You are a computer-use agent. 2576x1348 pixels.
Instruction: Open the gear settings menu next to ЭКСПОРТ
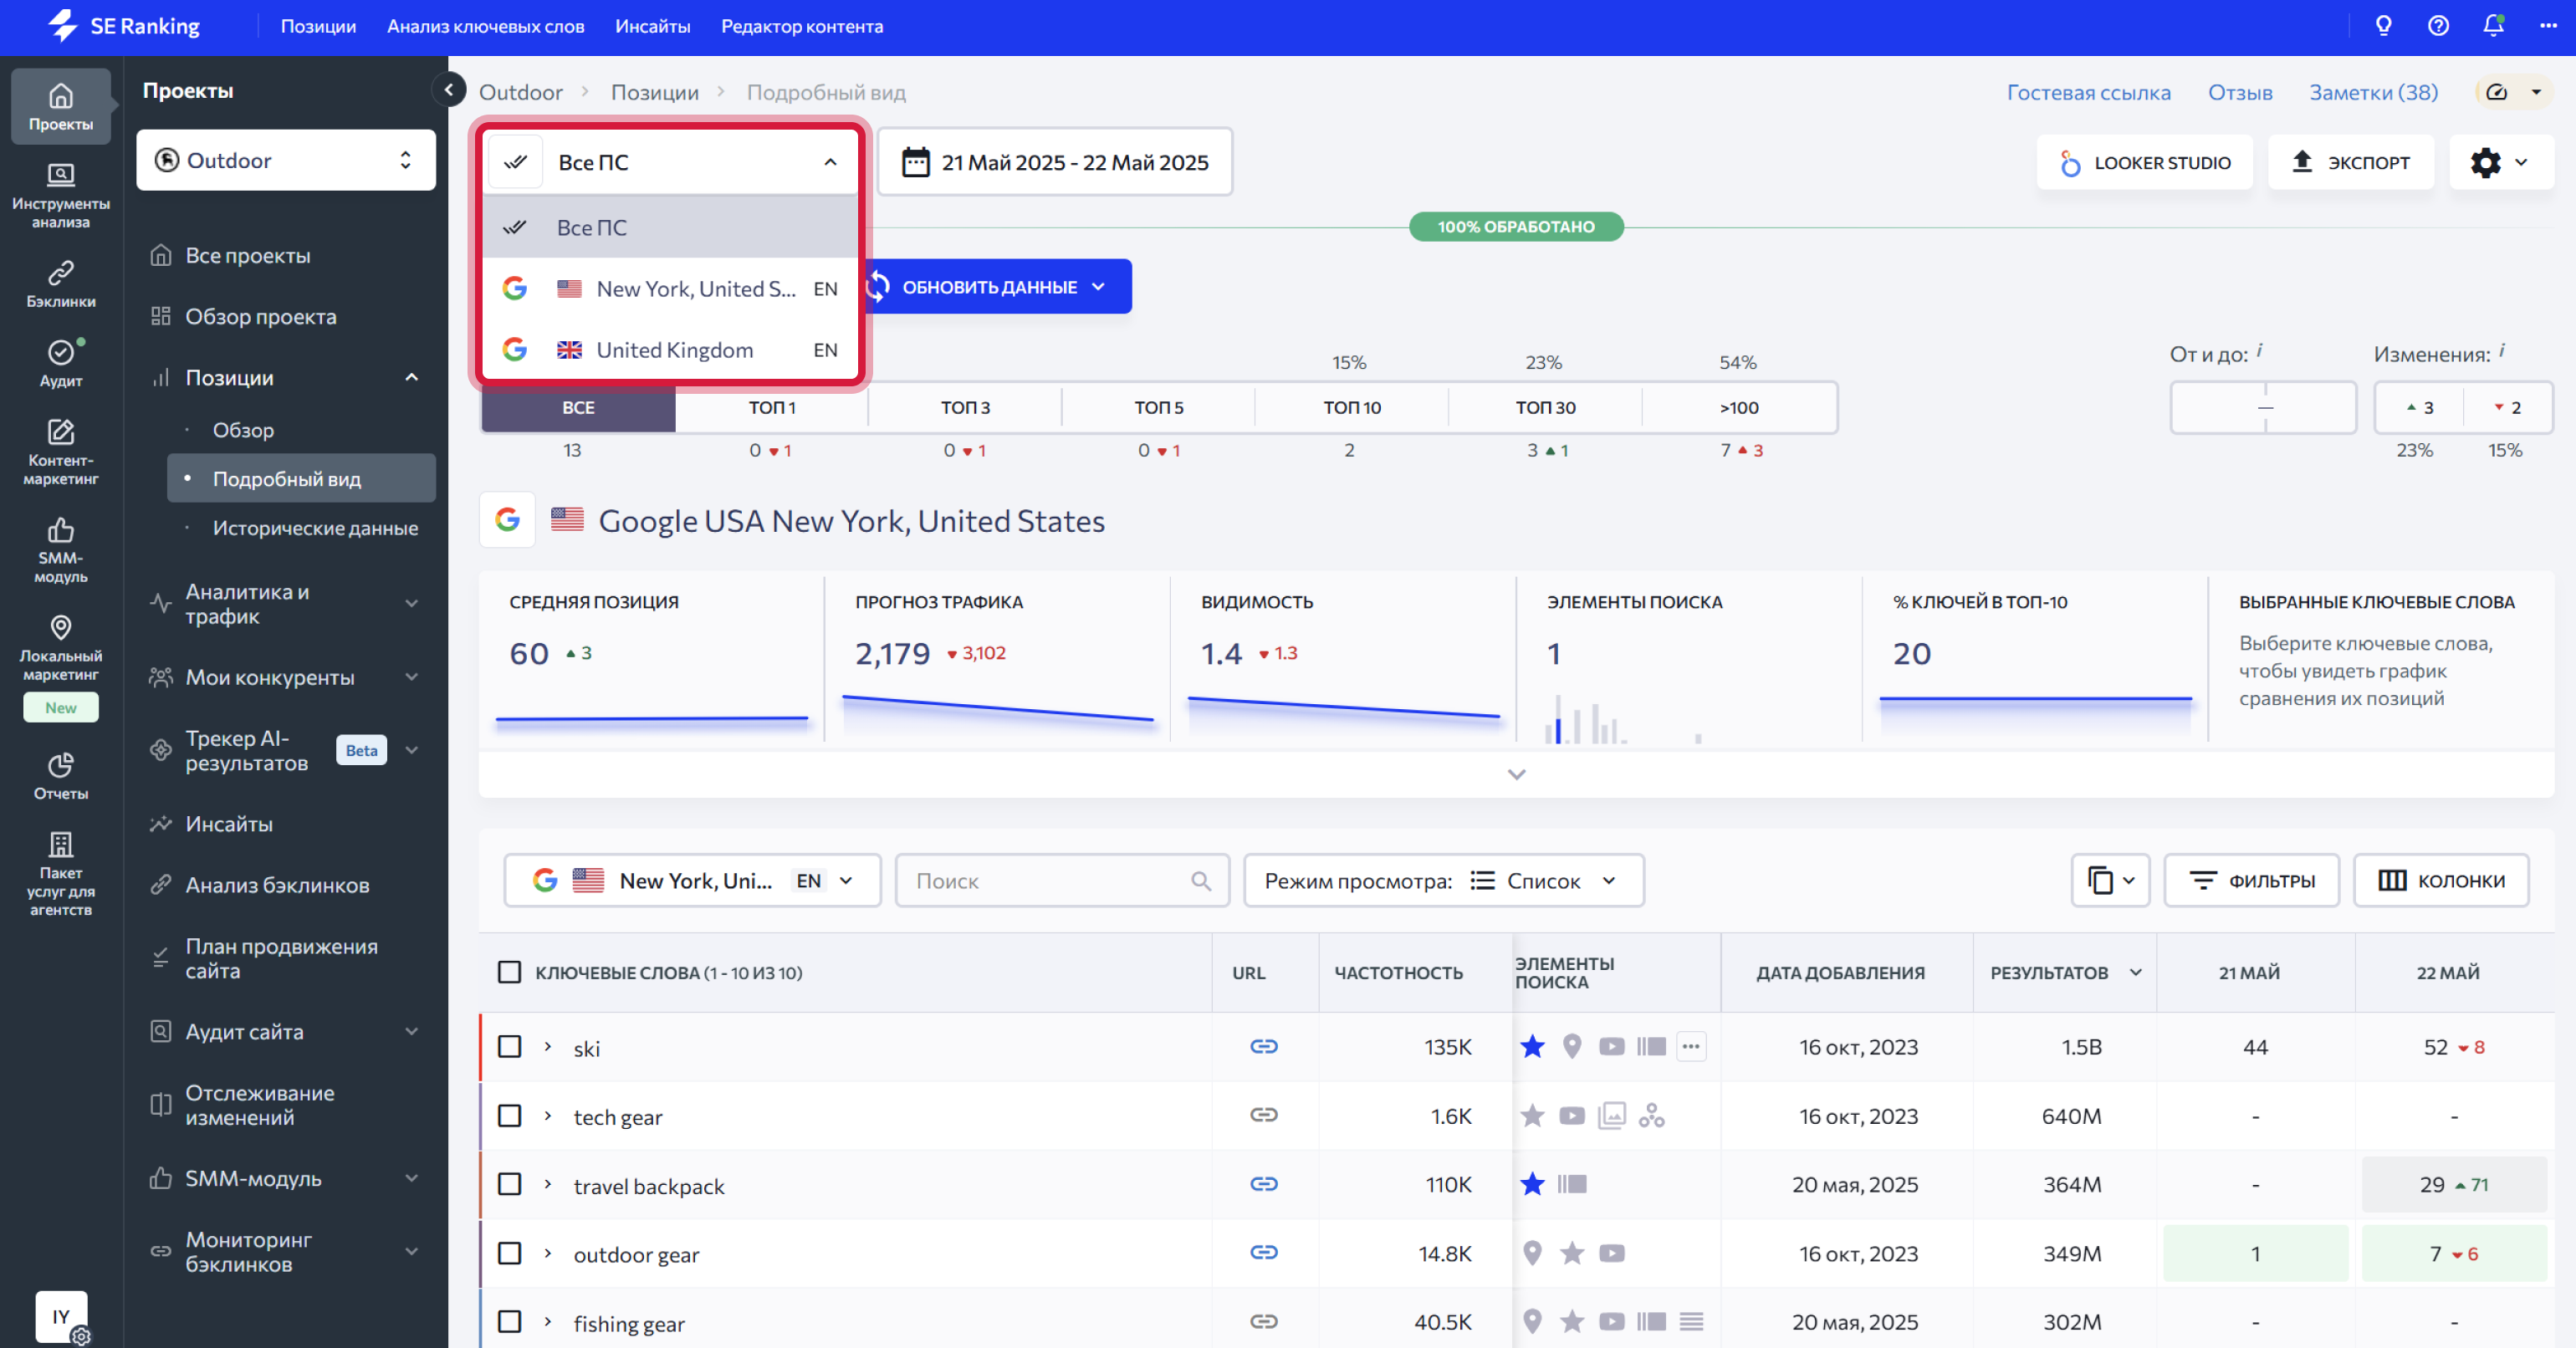click(x=2500, y=162)
